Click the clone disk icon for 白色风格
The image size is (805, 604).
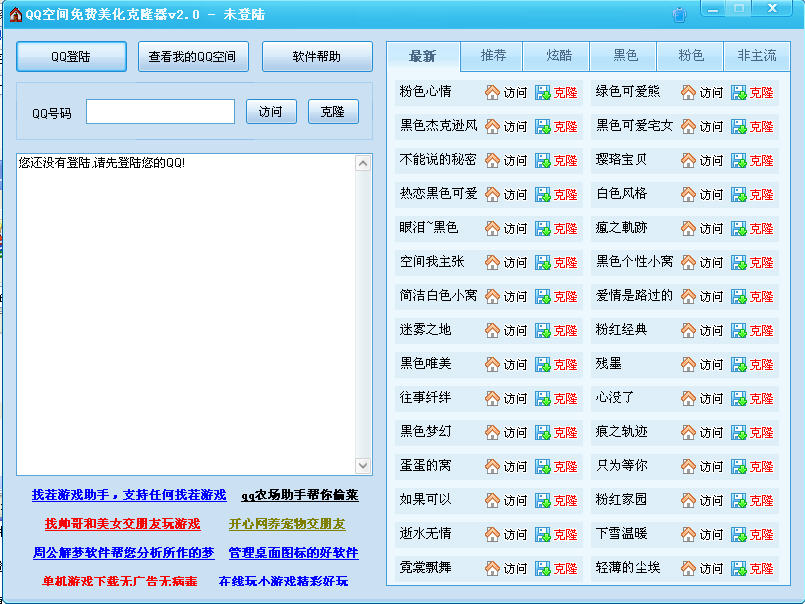tap(739, 194)
